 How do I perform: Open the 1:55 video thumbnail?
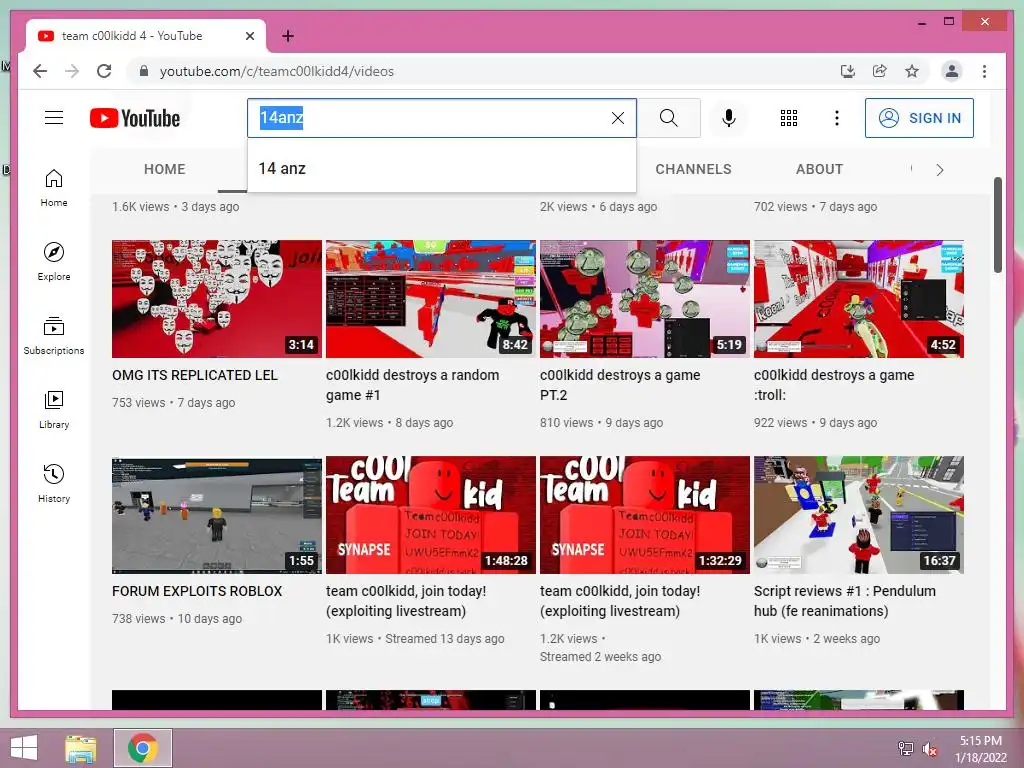[217, 515]
